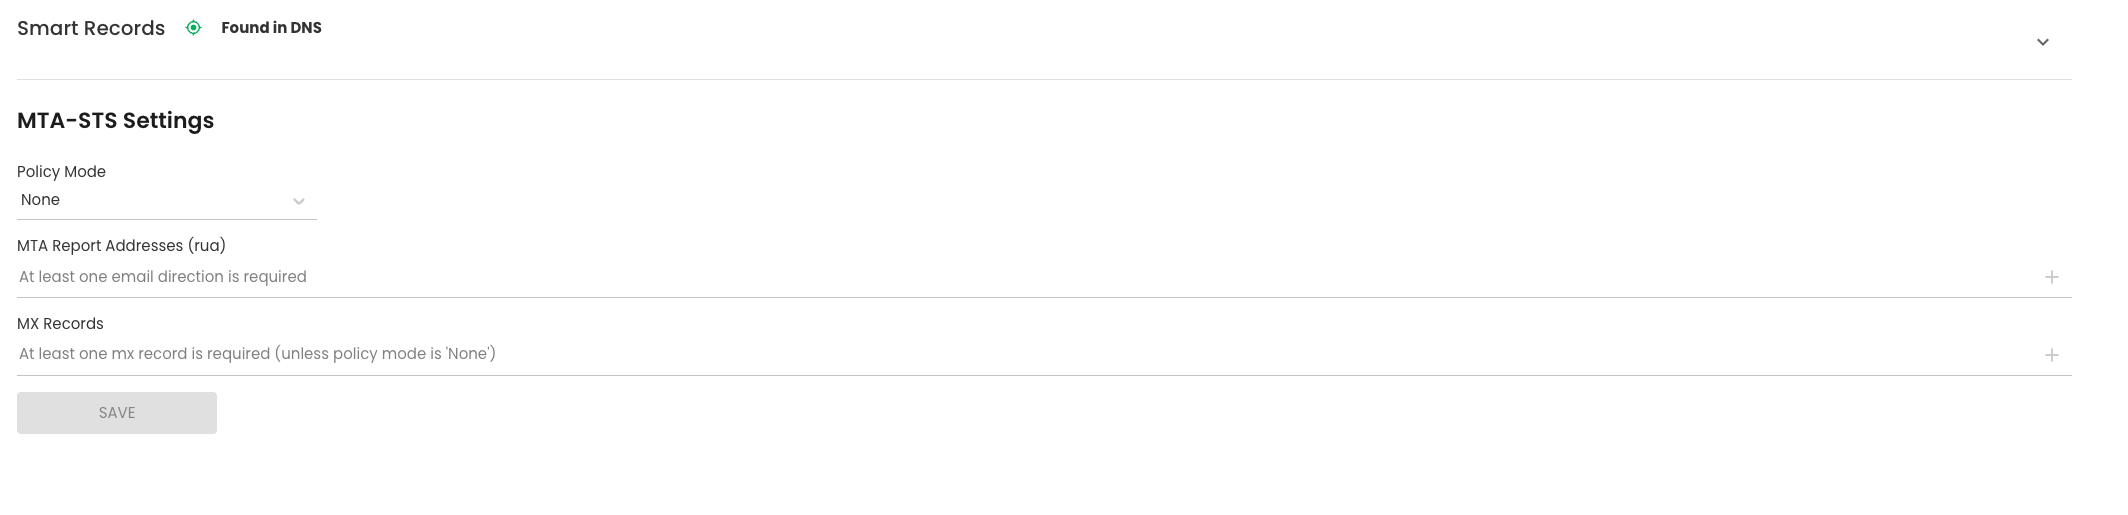Click the Found in DNS status text

(x=271, y=28)
